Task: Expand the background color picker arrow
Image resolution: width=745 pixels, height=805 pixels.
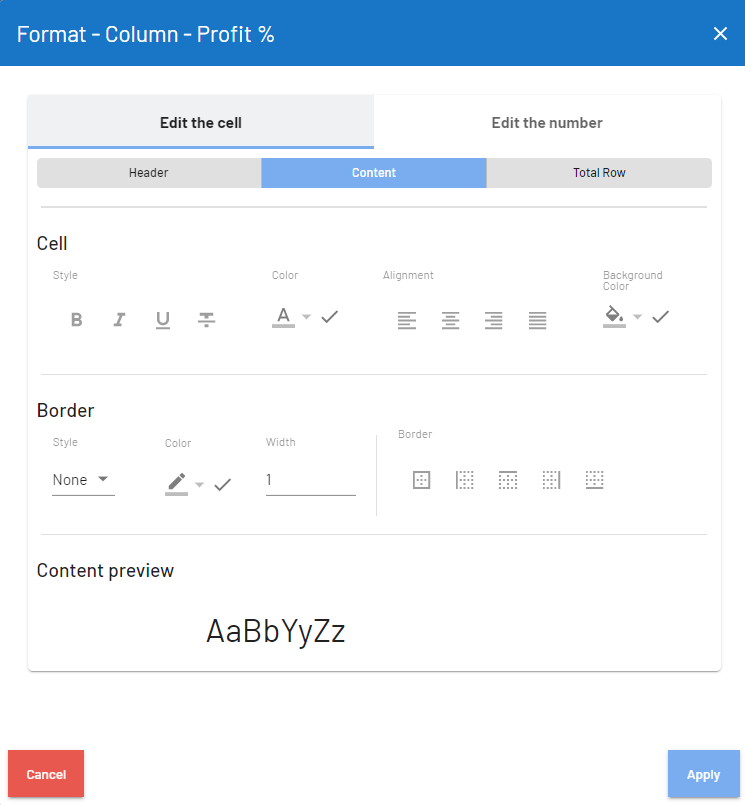Action: click(637, 317)
